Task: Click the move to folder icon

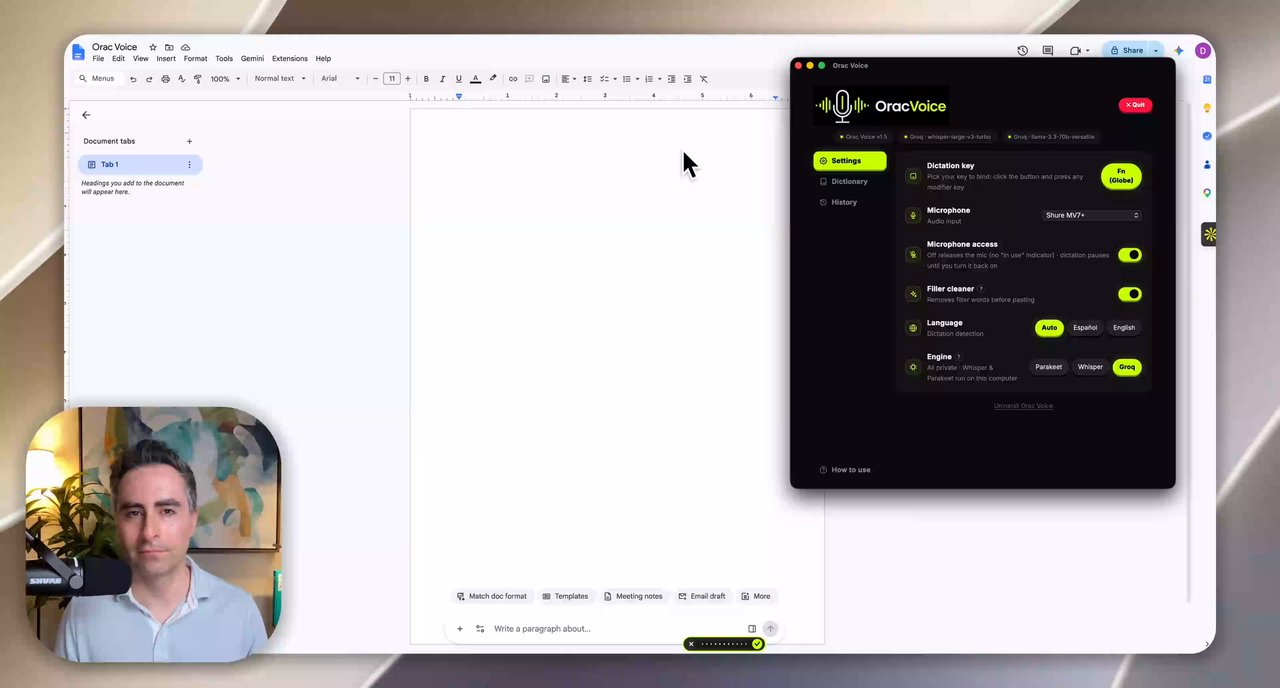Action: (169, 47)
